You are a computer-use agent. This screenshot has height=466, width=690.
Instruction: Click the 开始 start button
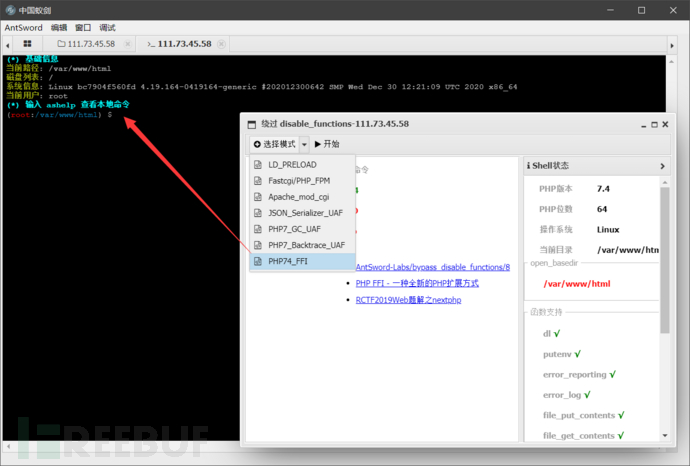tap(327, 144)
